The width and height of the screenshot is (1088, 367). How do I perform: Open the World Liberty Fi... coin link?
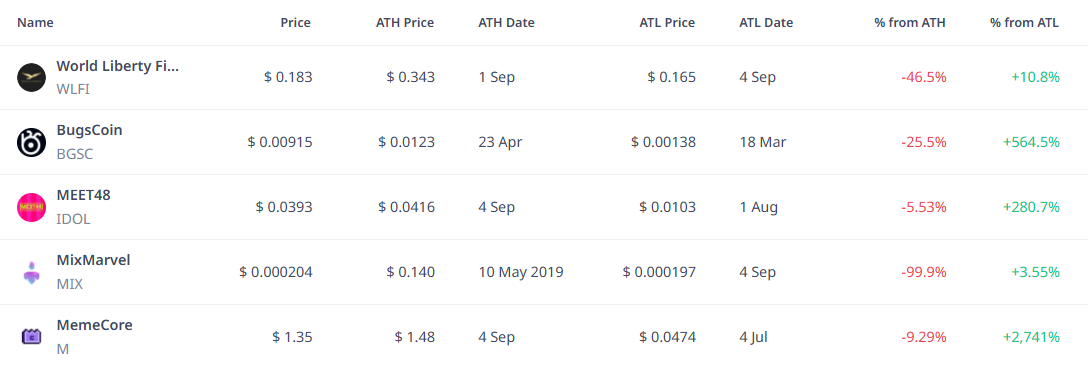click(117, 67)
